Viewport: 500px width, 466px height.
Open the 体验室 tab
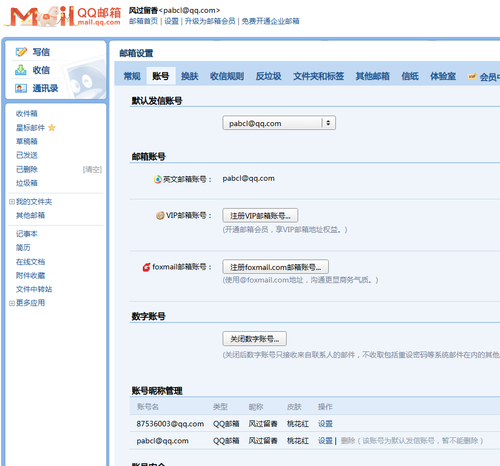pyautogui.click(x=443, y=76)
